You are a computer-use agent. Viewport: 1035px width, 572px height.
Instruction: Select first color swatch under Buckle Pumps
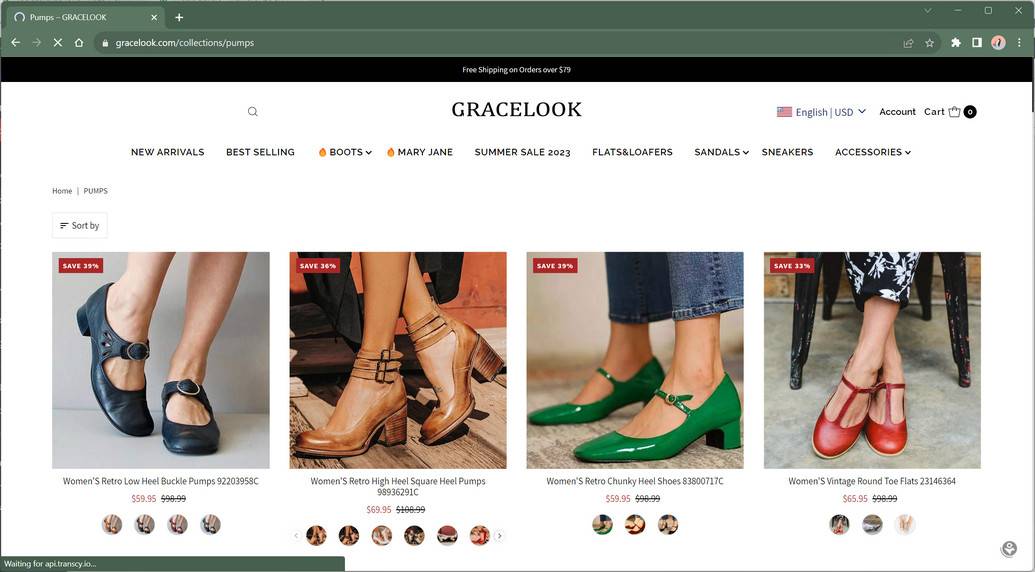point(112,524)
